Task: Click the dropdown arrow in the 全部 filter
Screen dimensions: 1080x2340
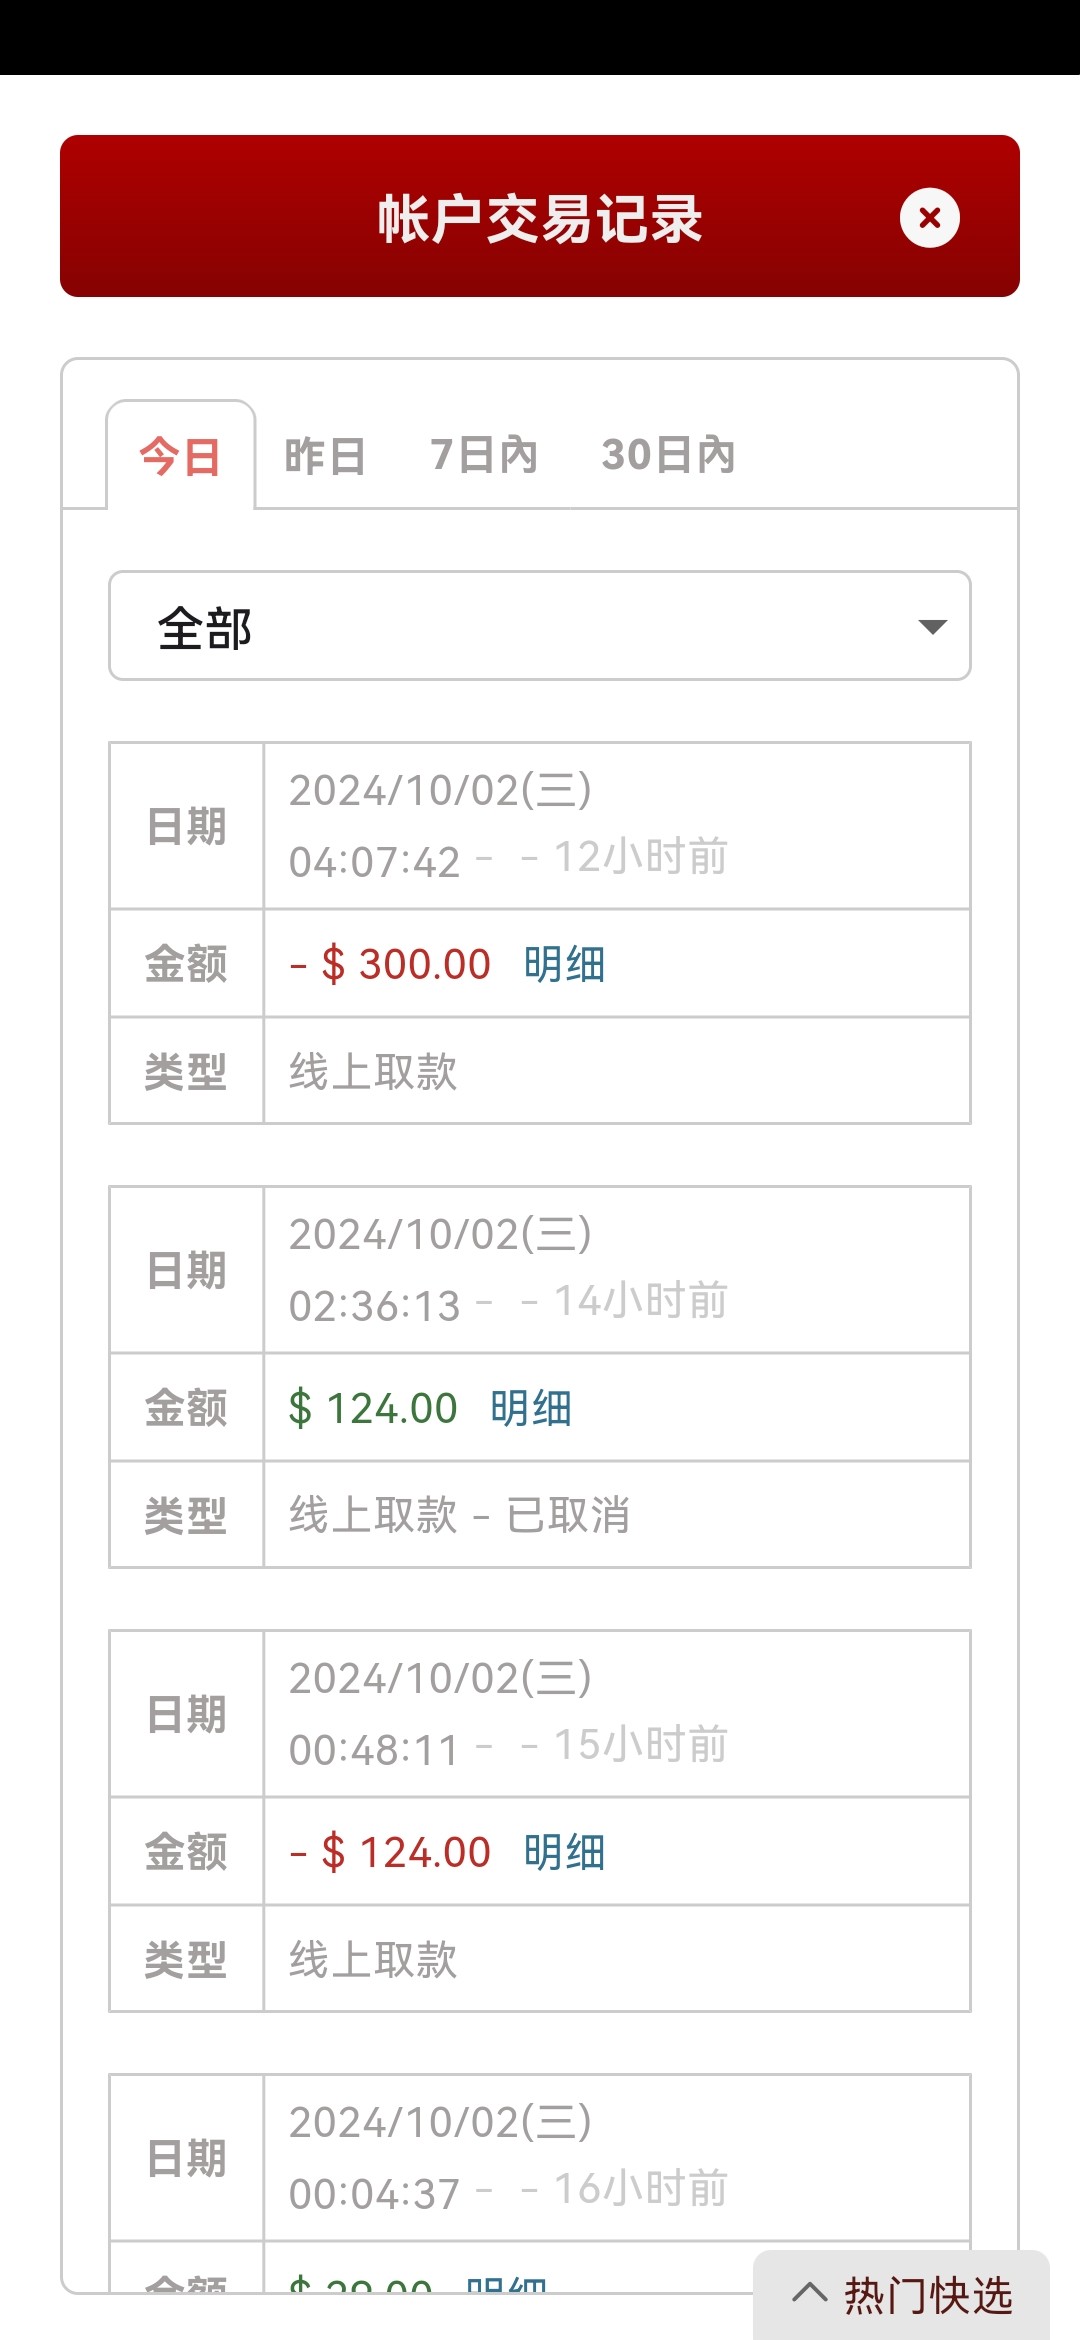Action: click(932, 627)
